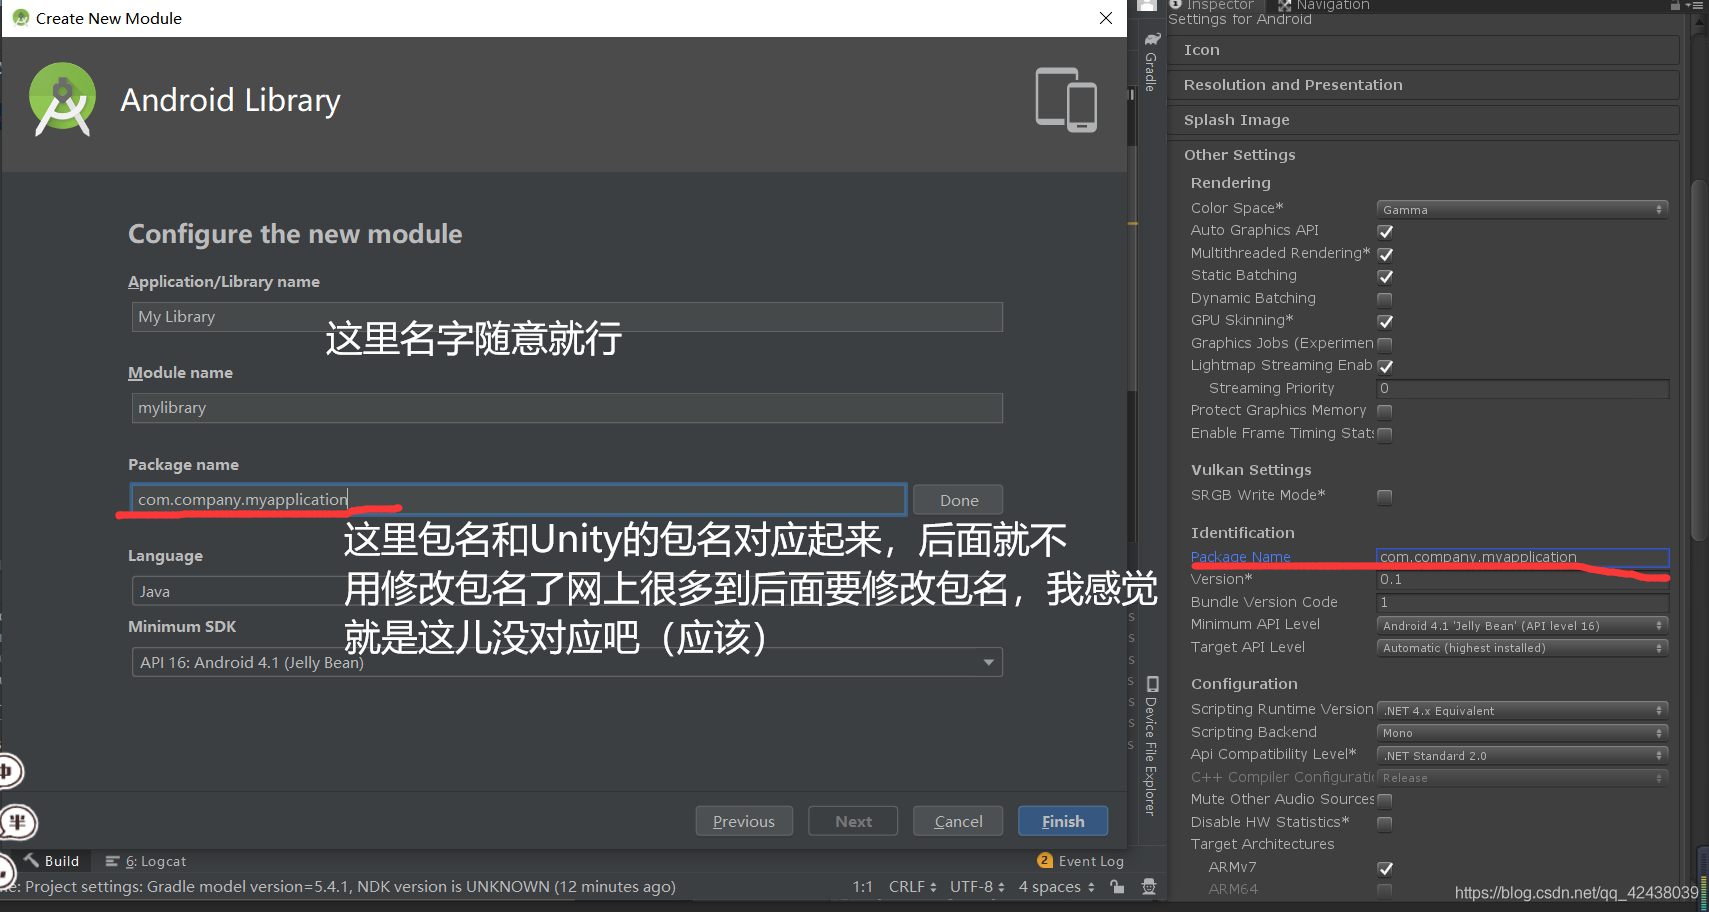
Task: Enable Protect Graphics Memory checkbox
Action: (x=1385, y=411)
